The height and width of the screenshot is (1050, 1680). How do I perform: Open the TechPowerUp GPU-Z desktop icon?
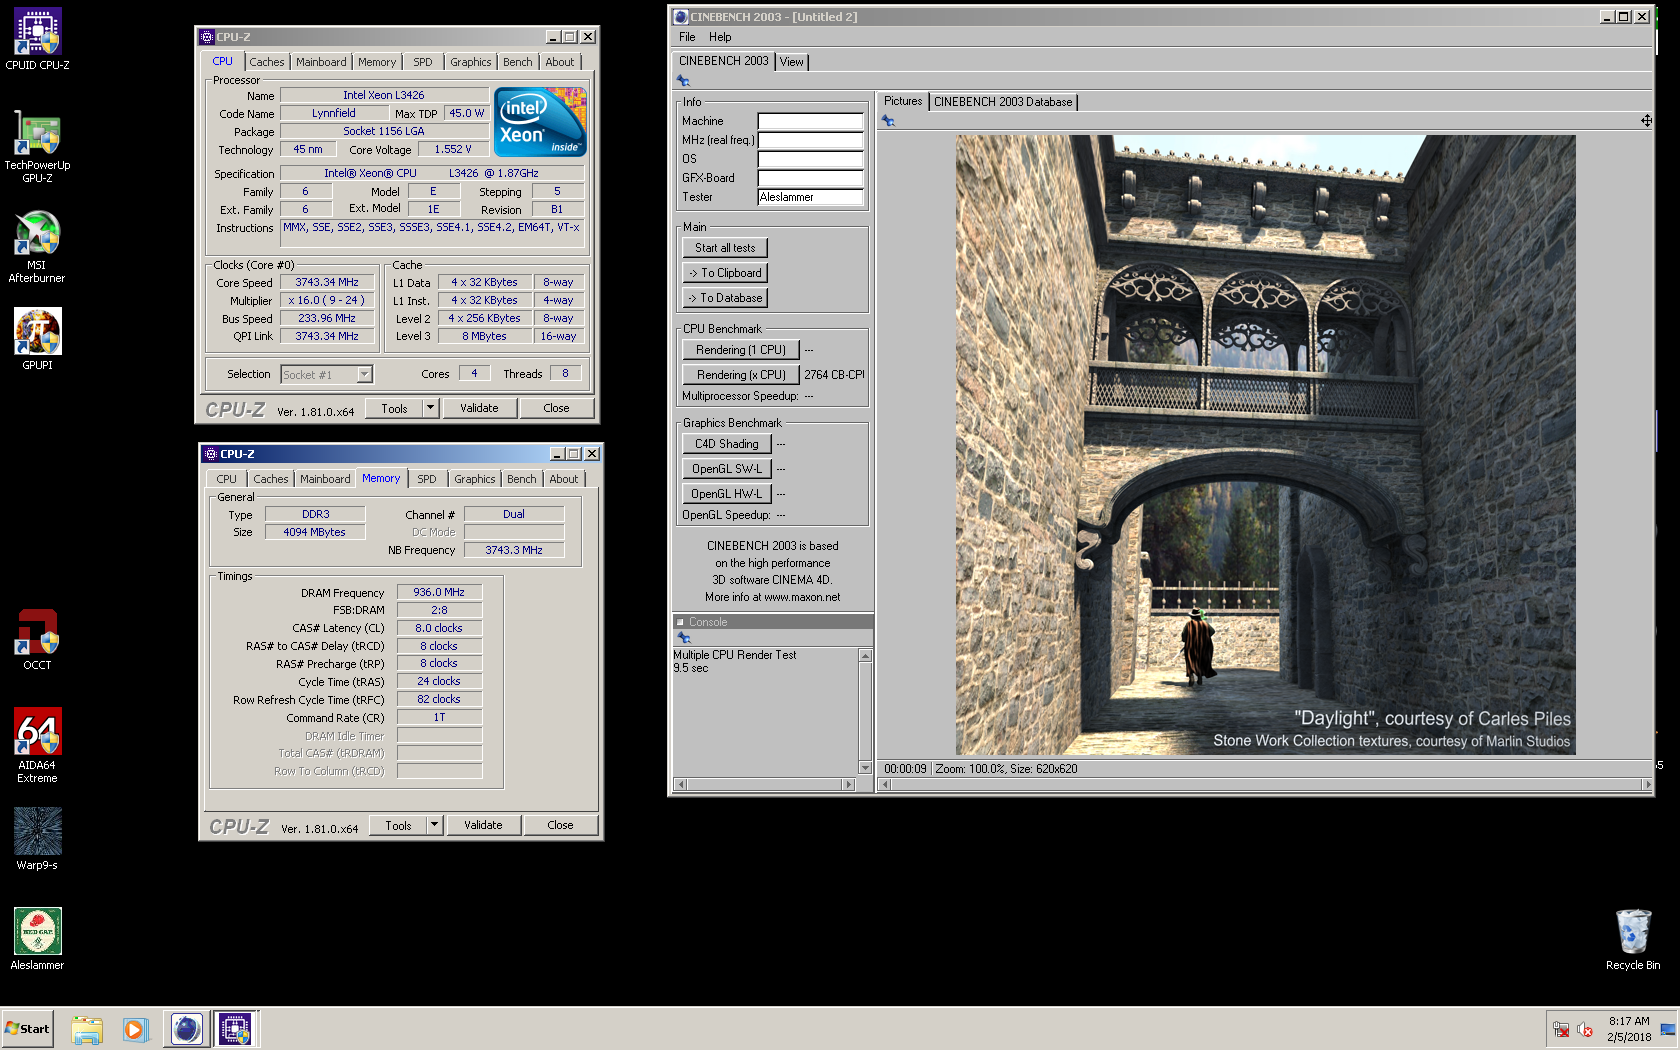point(38,145)
